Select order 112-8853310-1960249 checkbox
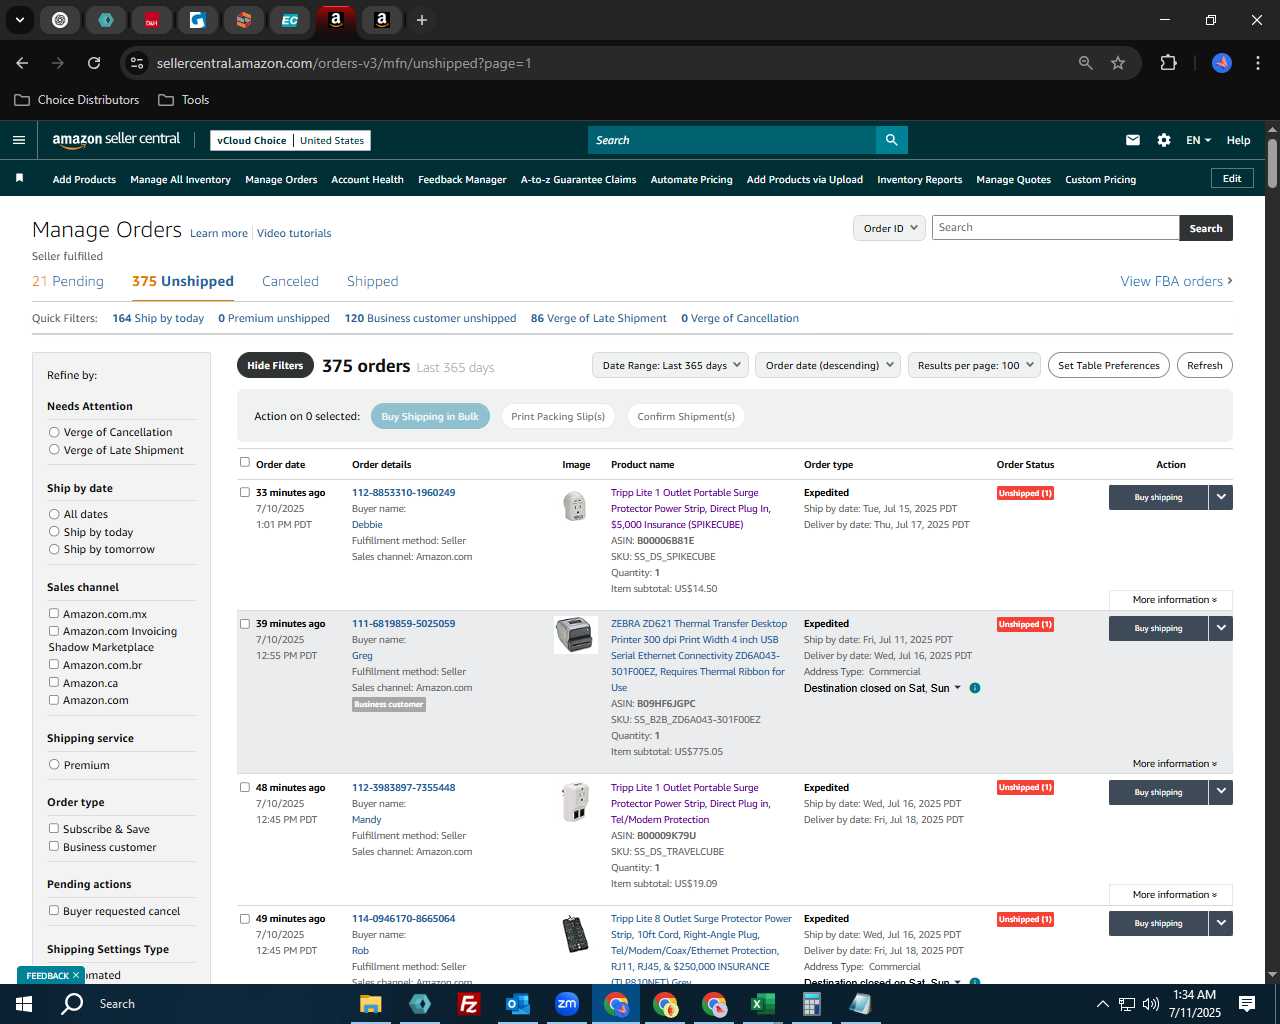This screenshot has width=1280, height=1024. point(245,492)
